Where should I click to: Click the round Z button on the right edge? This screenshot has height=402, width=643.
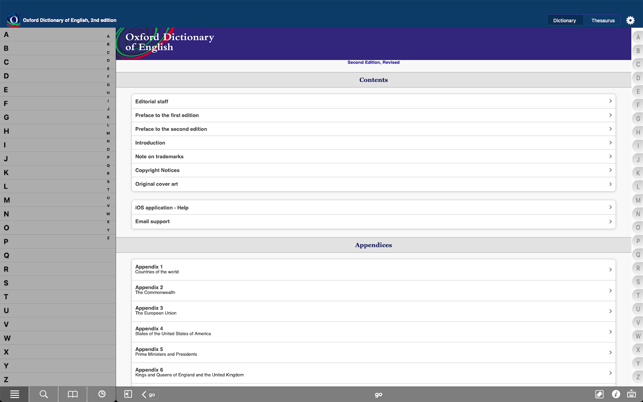click(x=638, y=377)
